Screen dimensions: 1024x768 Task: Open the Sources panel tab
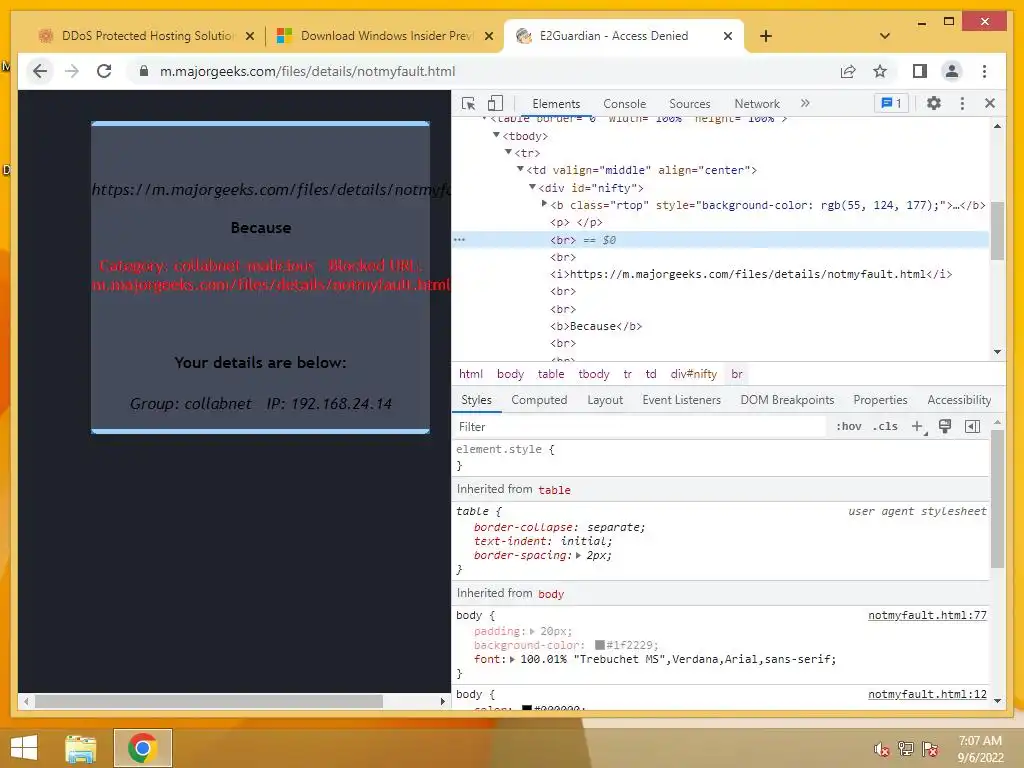[x=690, y=103]
